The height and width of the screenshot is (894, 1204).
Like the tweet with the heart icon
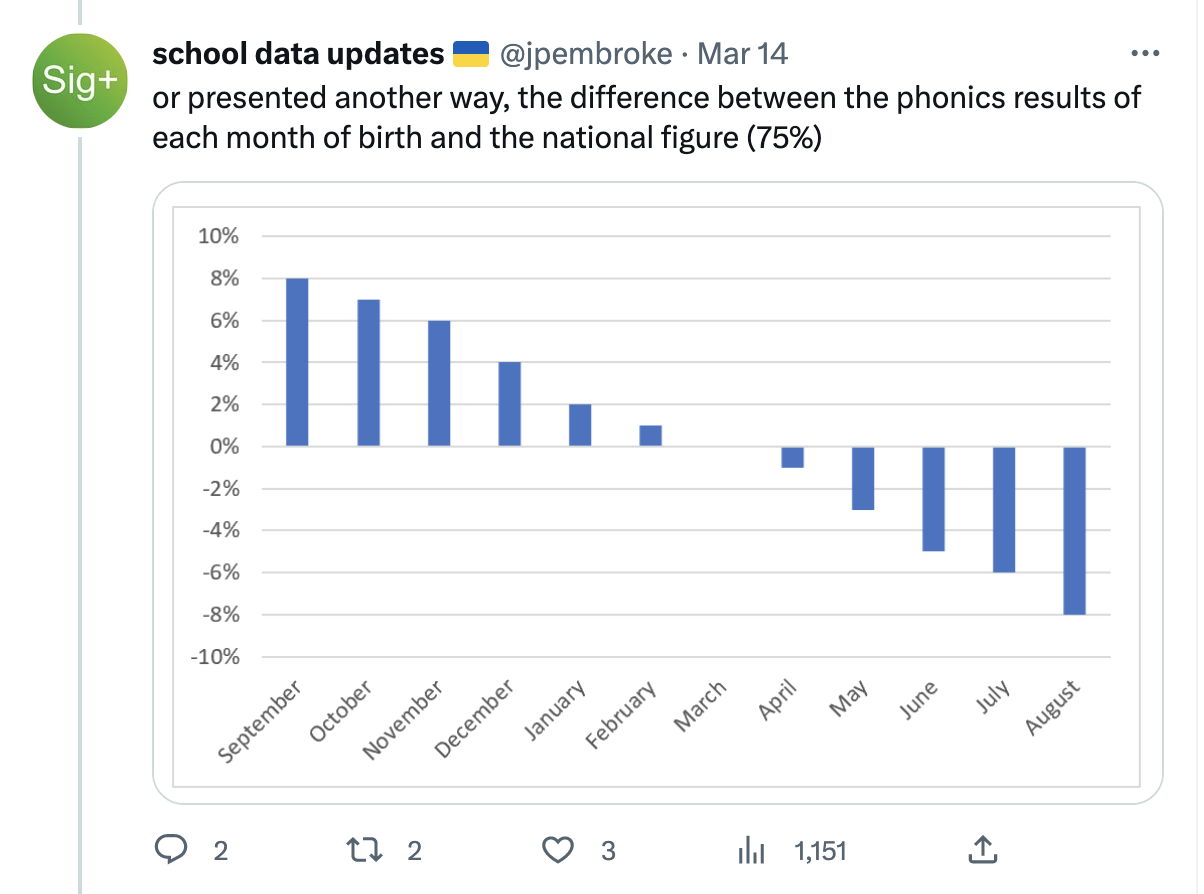(x=556, y=850)
